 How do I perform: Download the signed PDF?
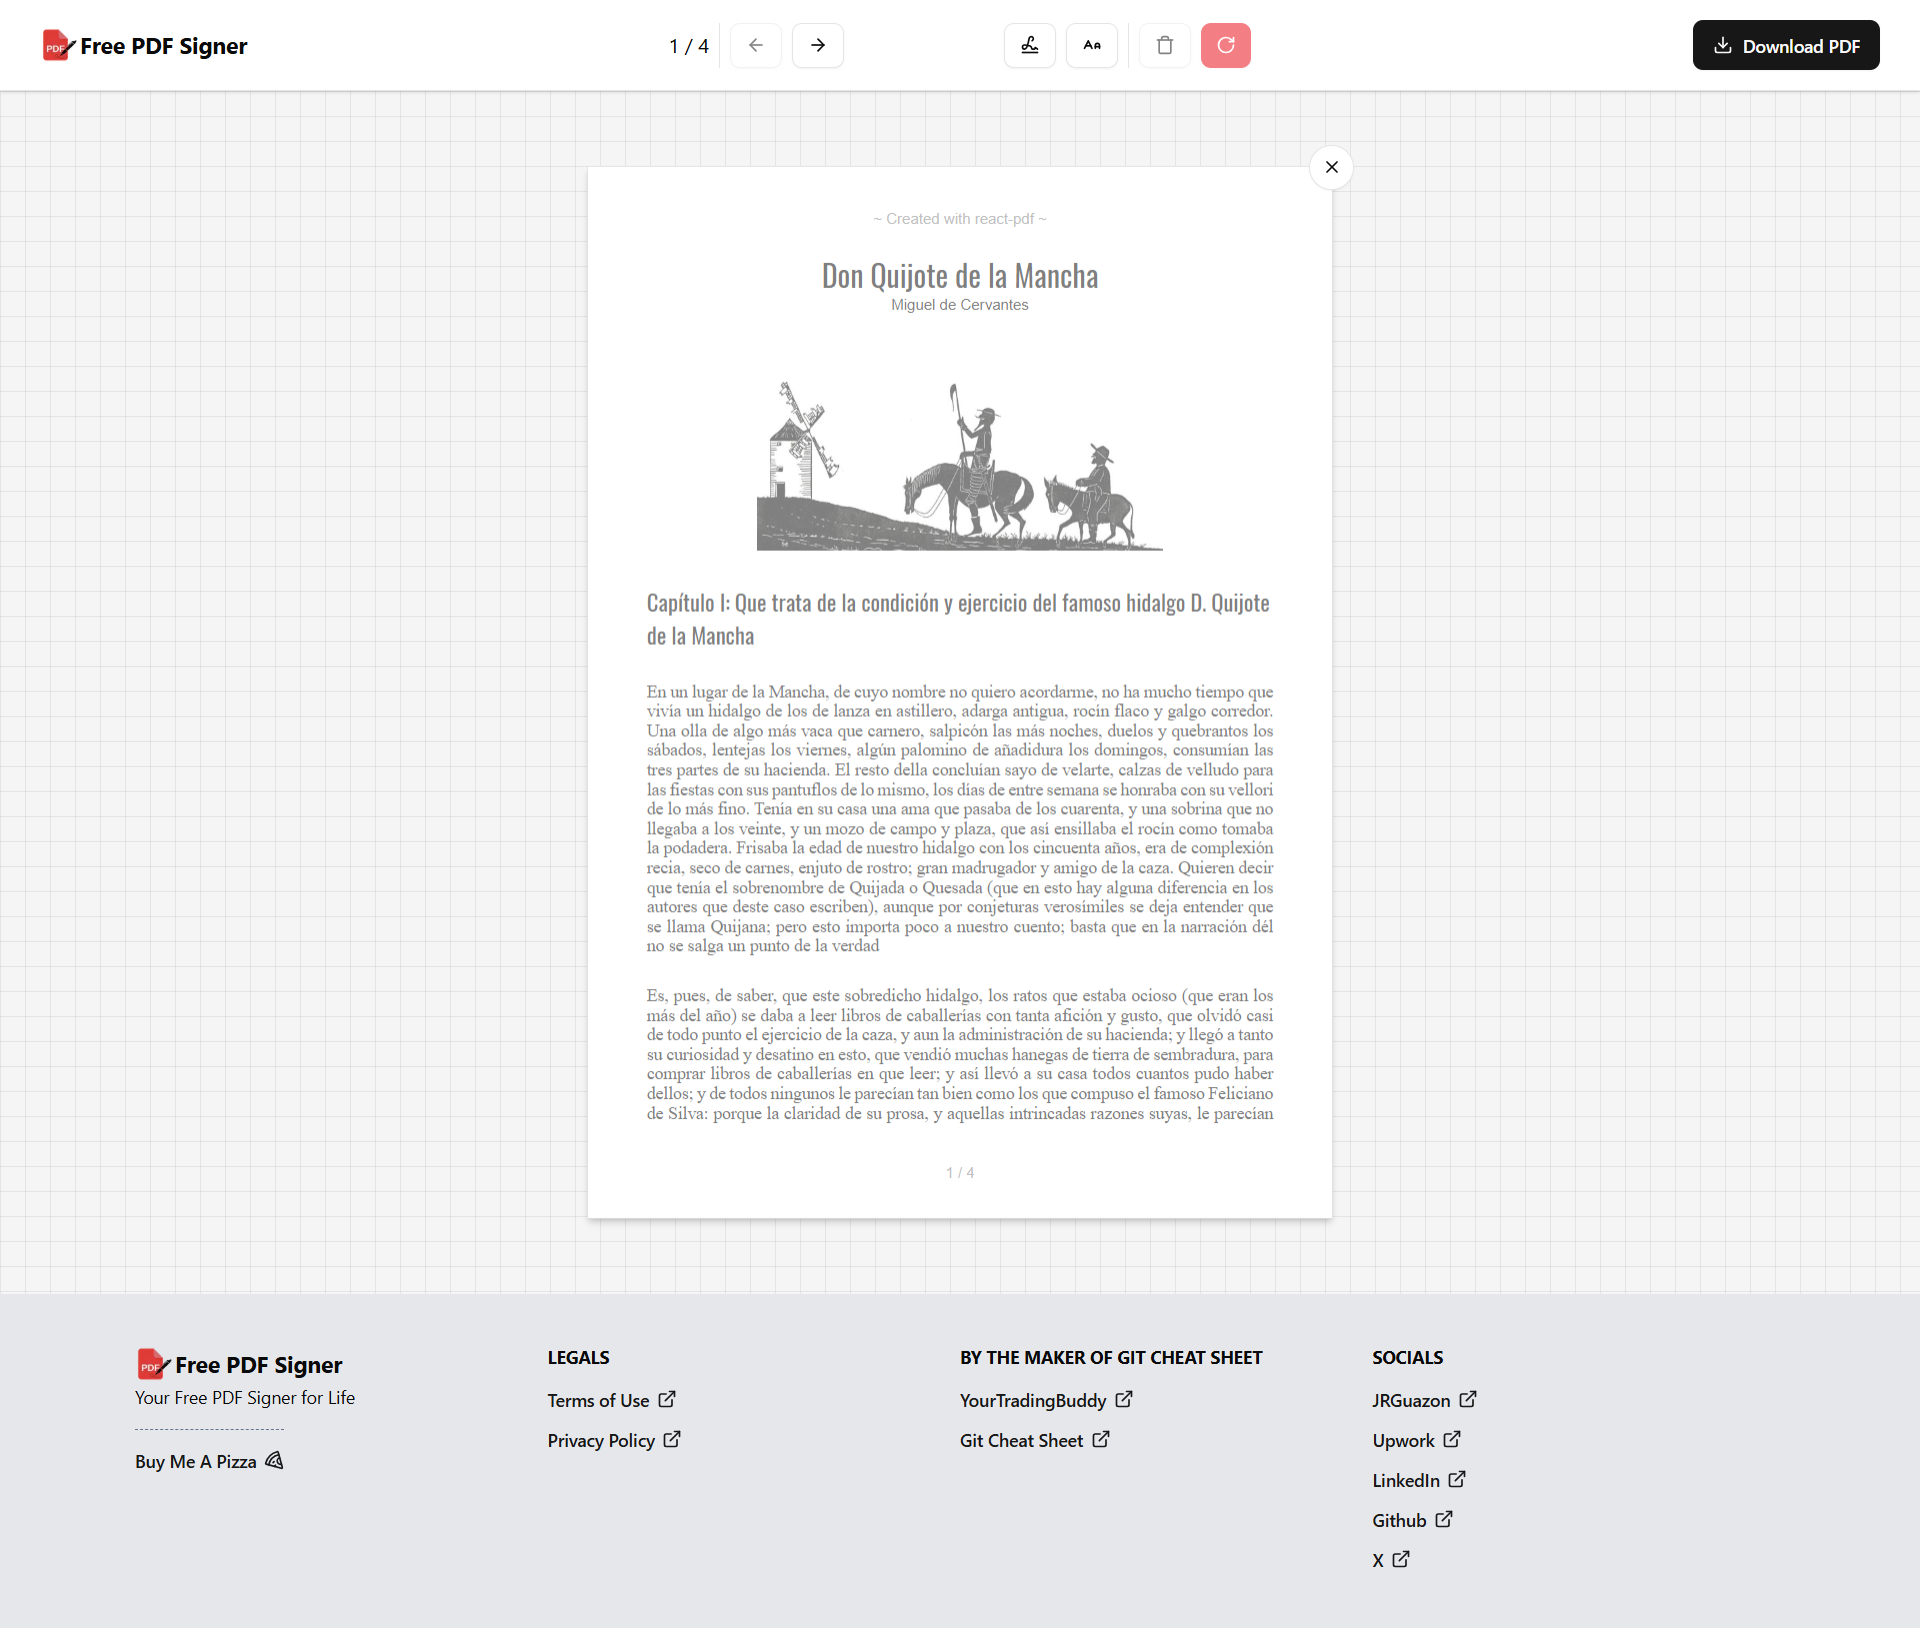(1786, 45)
